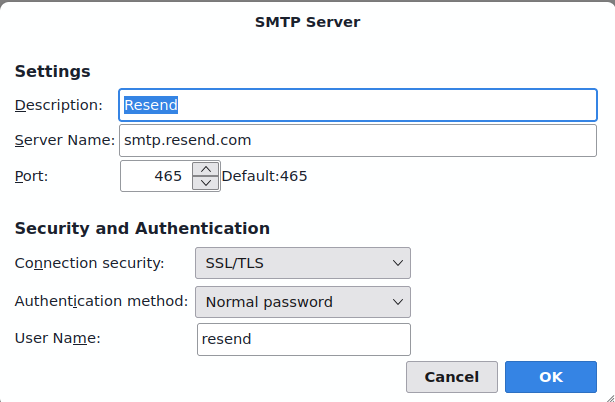Increase port with the up arrow
Viewport: 615px width, 402px height.
(x=206, y=169)
